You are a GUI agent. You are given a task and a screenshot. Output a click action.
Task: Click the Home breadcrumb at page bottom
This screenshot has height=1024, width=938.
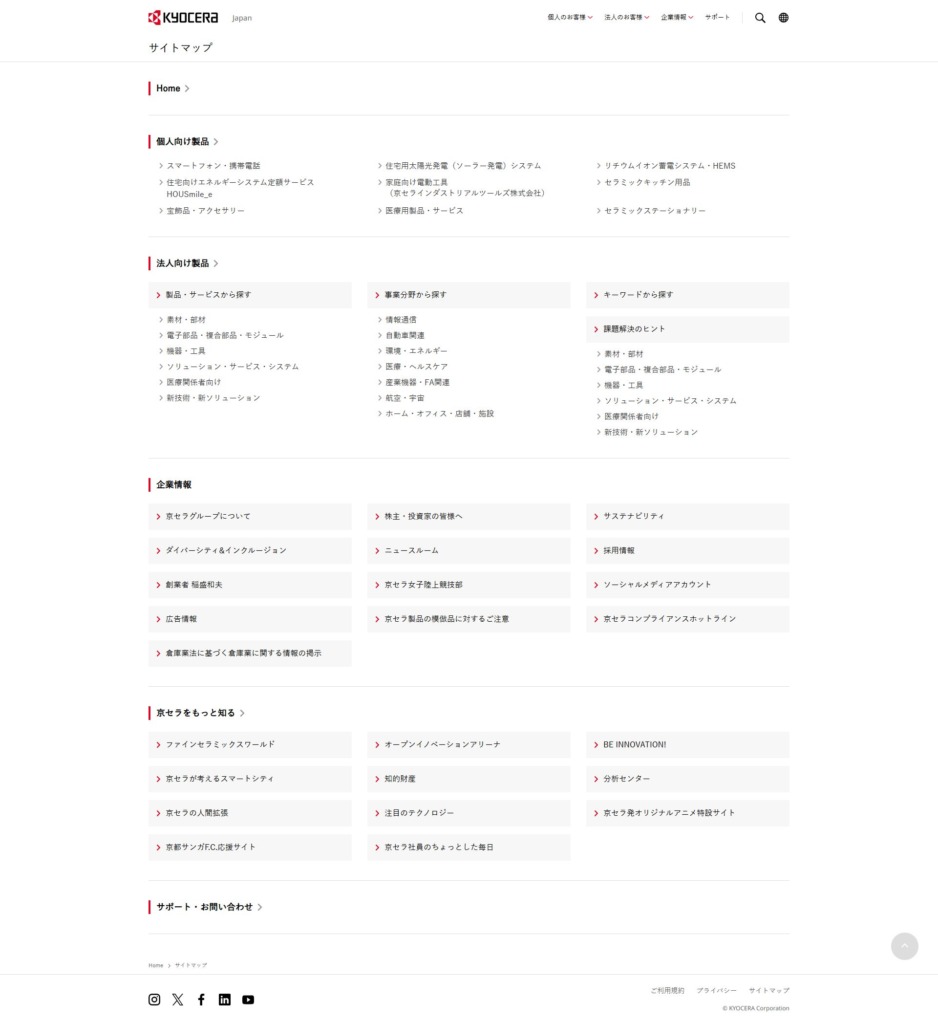pyautogui.click(x=156, y=965)
